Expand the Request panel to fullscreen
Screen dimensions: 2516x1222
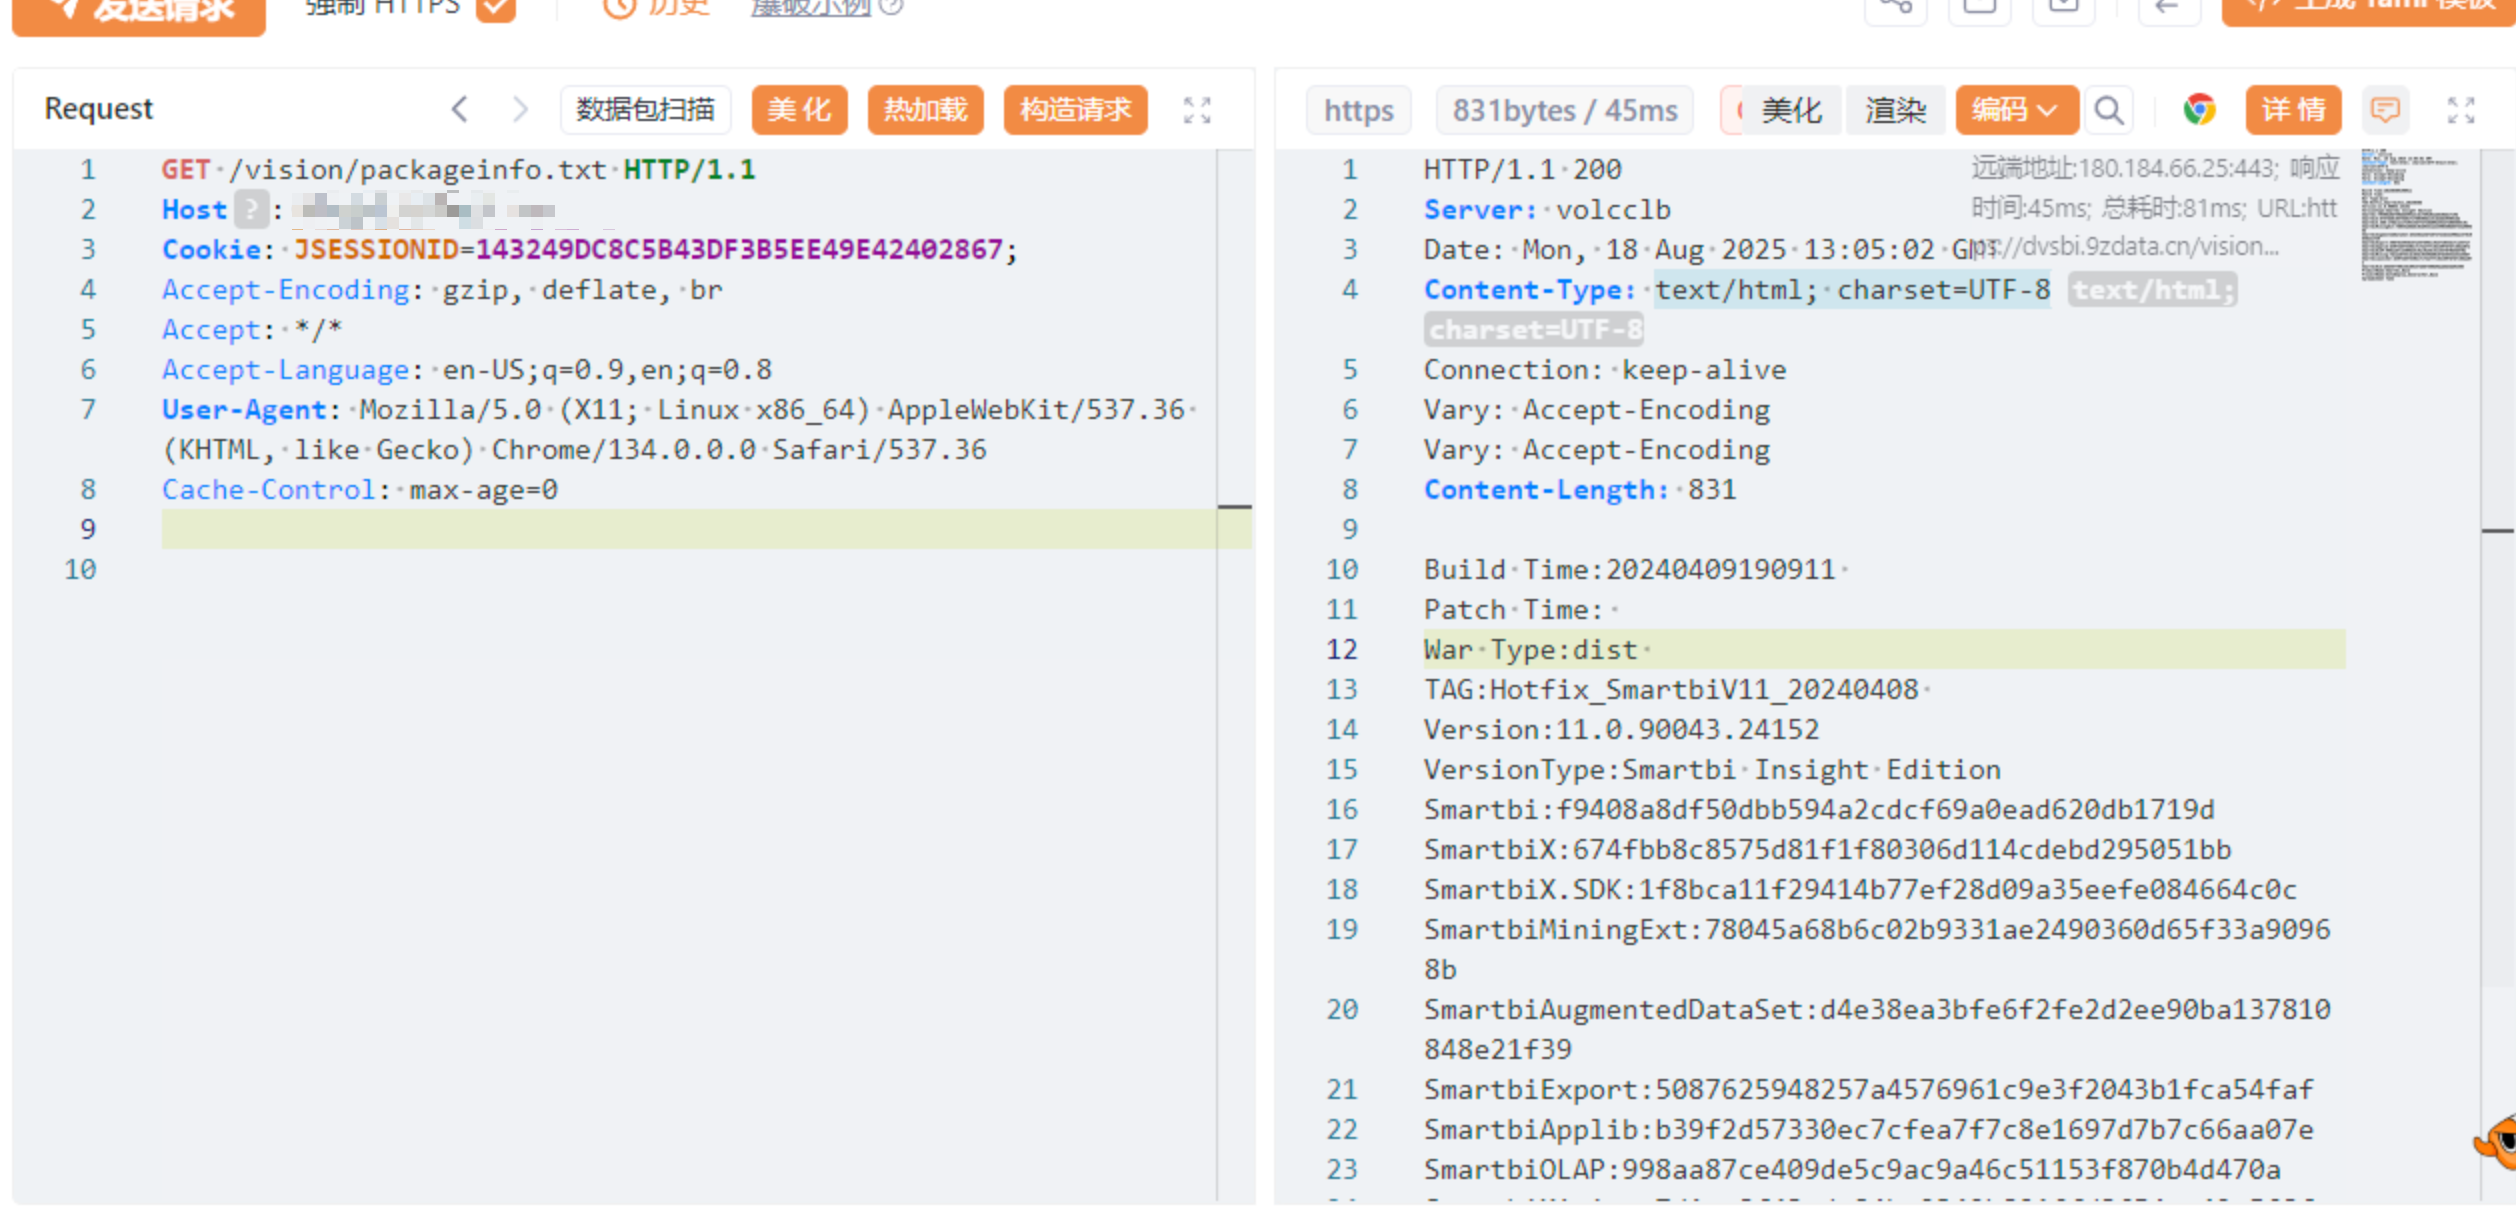[x=1197, y=110]
